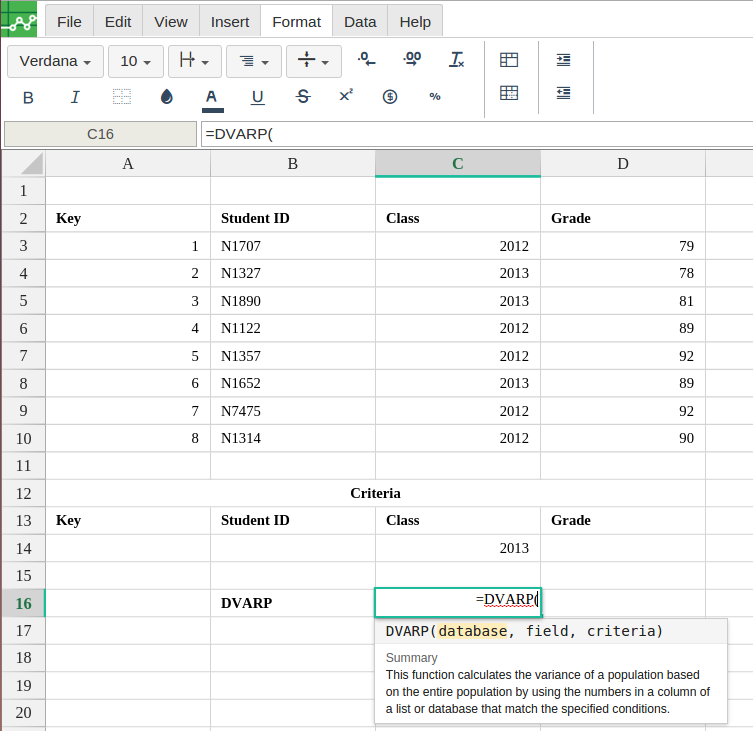The height and width of the screenshot is (731, 753).
Task: Open the horizontal alignment dropdown
Action: click(253, 61)
